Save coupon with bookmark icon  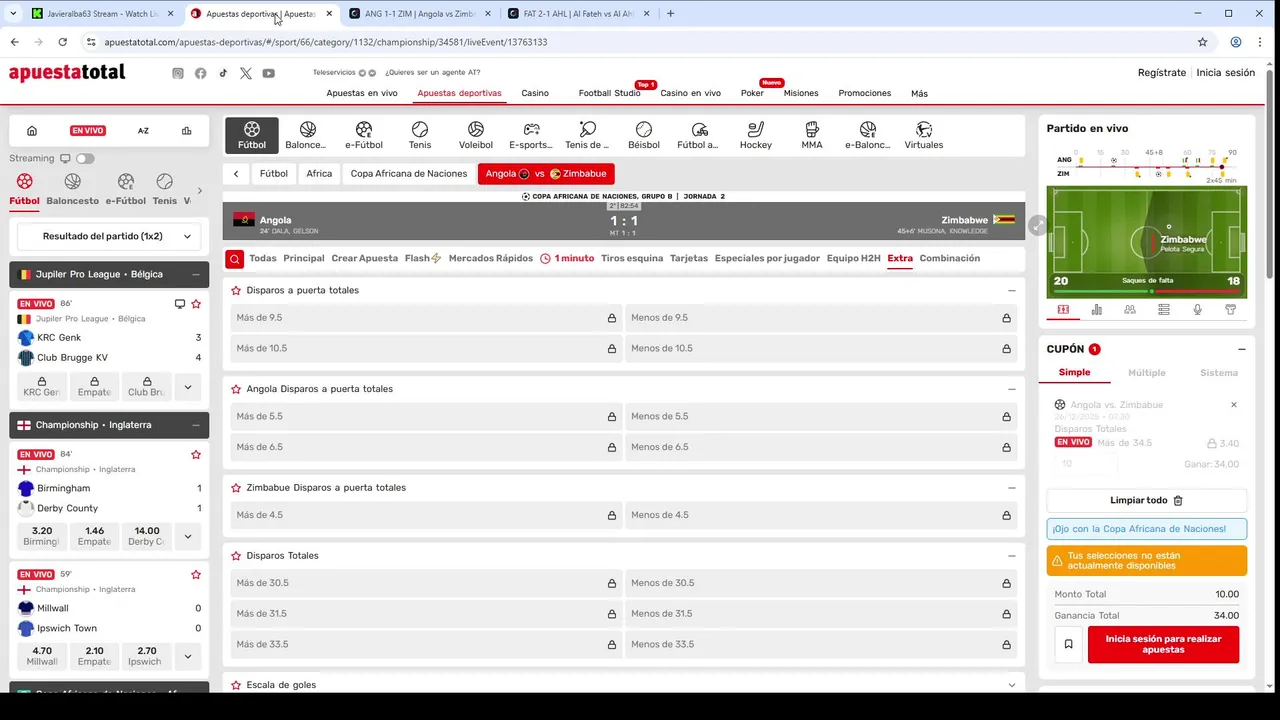pos(1068,645)
